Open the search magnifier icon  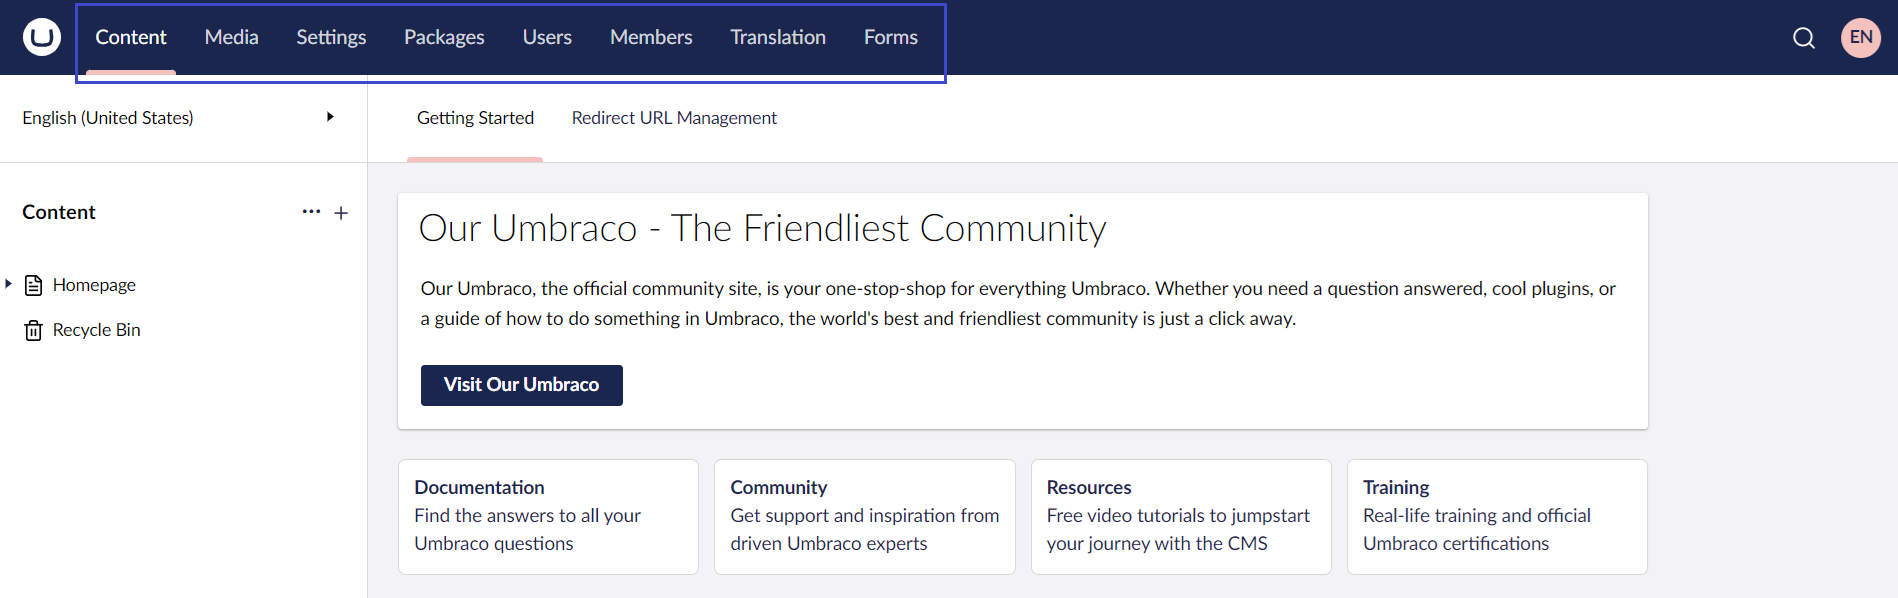[1803, 38]
